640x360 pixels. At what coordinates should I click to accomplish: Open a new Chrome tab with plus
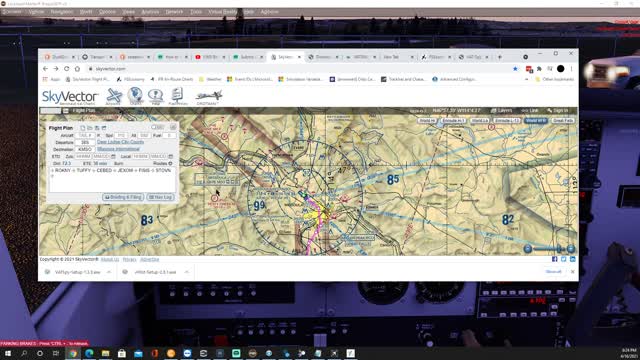point(500,57)
